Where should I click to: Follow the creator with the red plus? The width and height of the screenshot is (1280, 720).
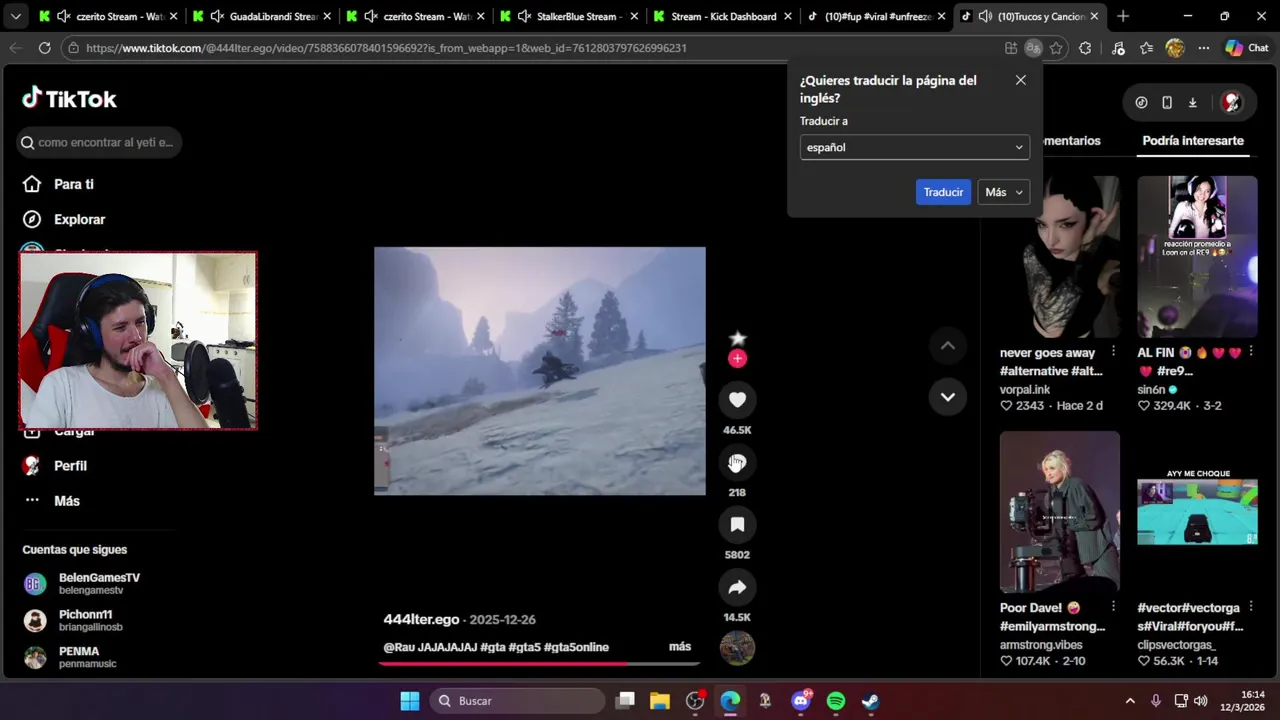[737, 358]
